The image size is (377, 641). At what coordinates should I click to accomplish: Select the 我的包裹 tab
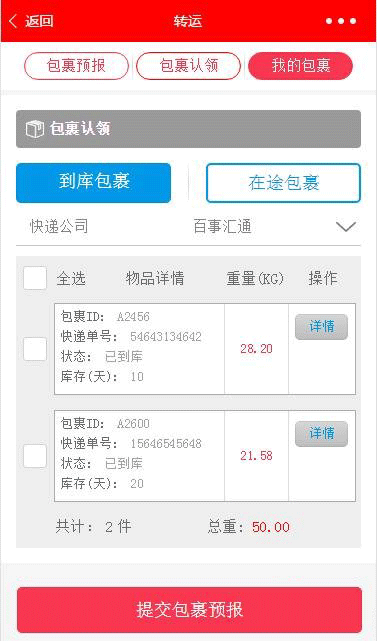tap(301, 66)
